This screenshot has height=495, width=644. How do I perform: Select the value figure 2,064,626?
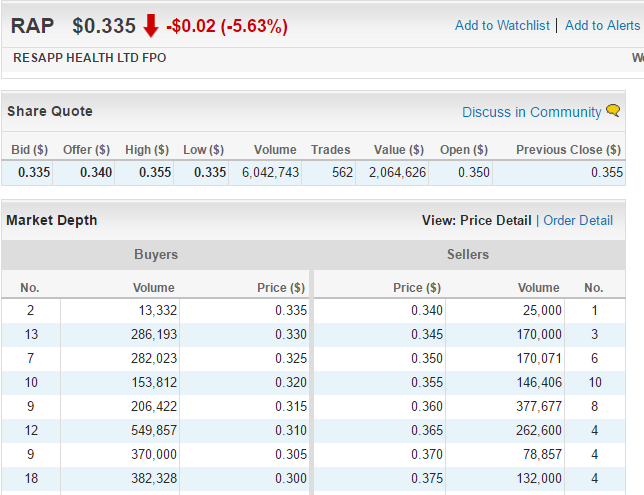[x=397, y=173]
